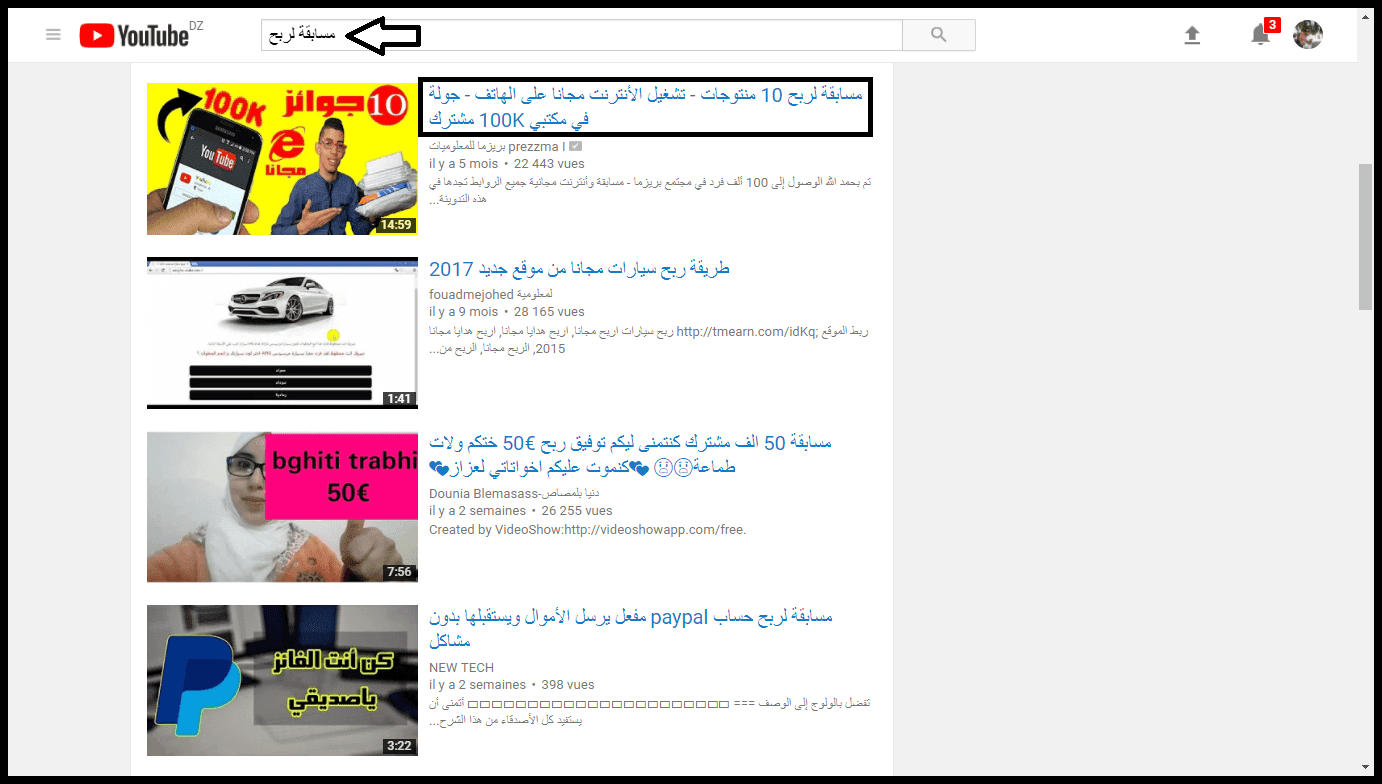Open the white car video thumbnail
Image resolution: width=1382 pixels, height=784 pixels.
(282, 333)
